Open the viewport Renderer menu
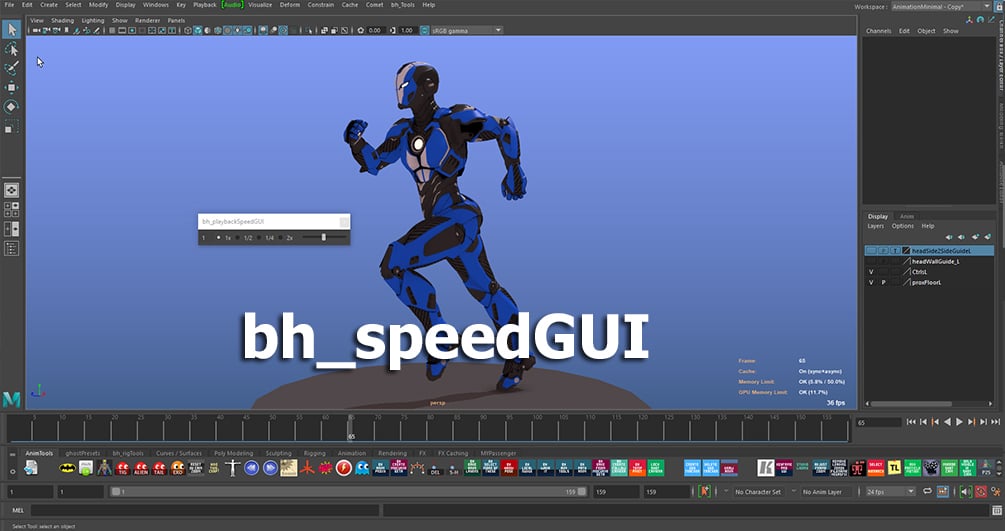 [147, 21]
